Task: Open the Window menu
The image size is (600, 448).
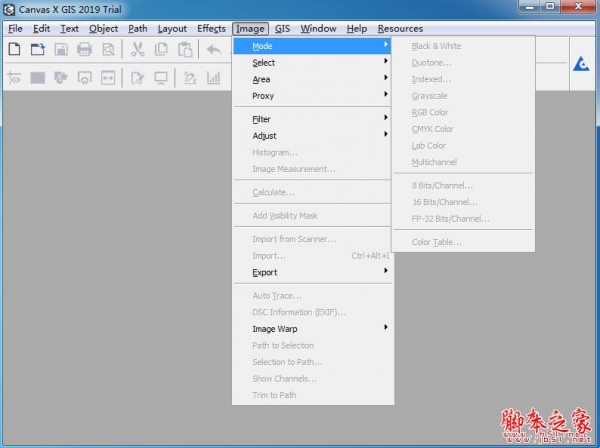Action: point(318,29)
